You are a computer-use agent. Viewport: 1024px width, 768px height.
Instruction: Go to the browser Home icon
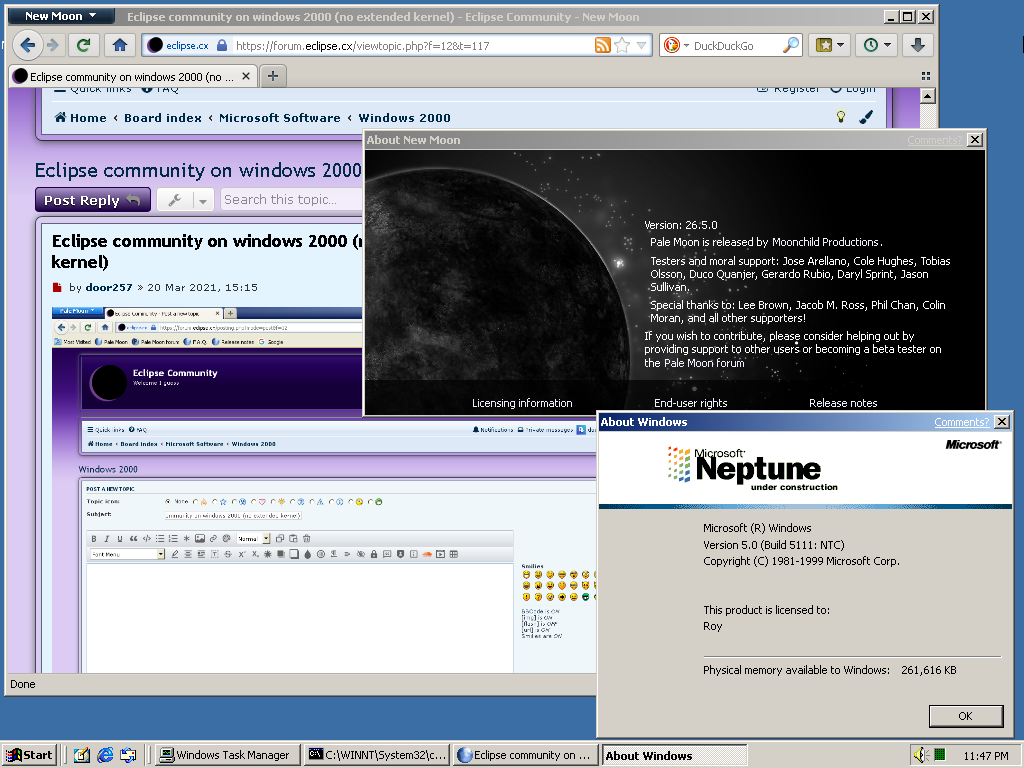tap(119, 45)
